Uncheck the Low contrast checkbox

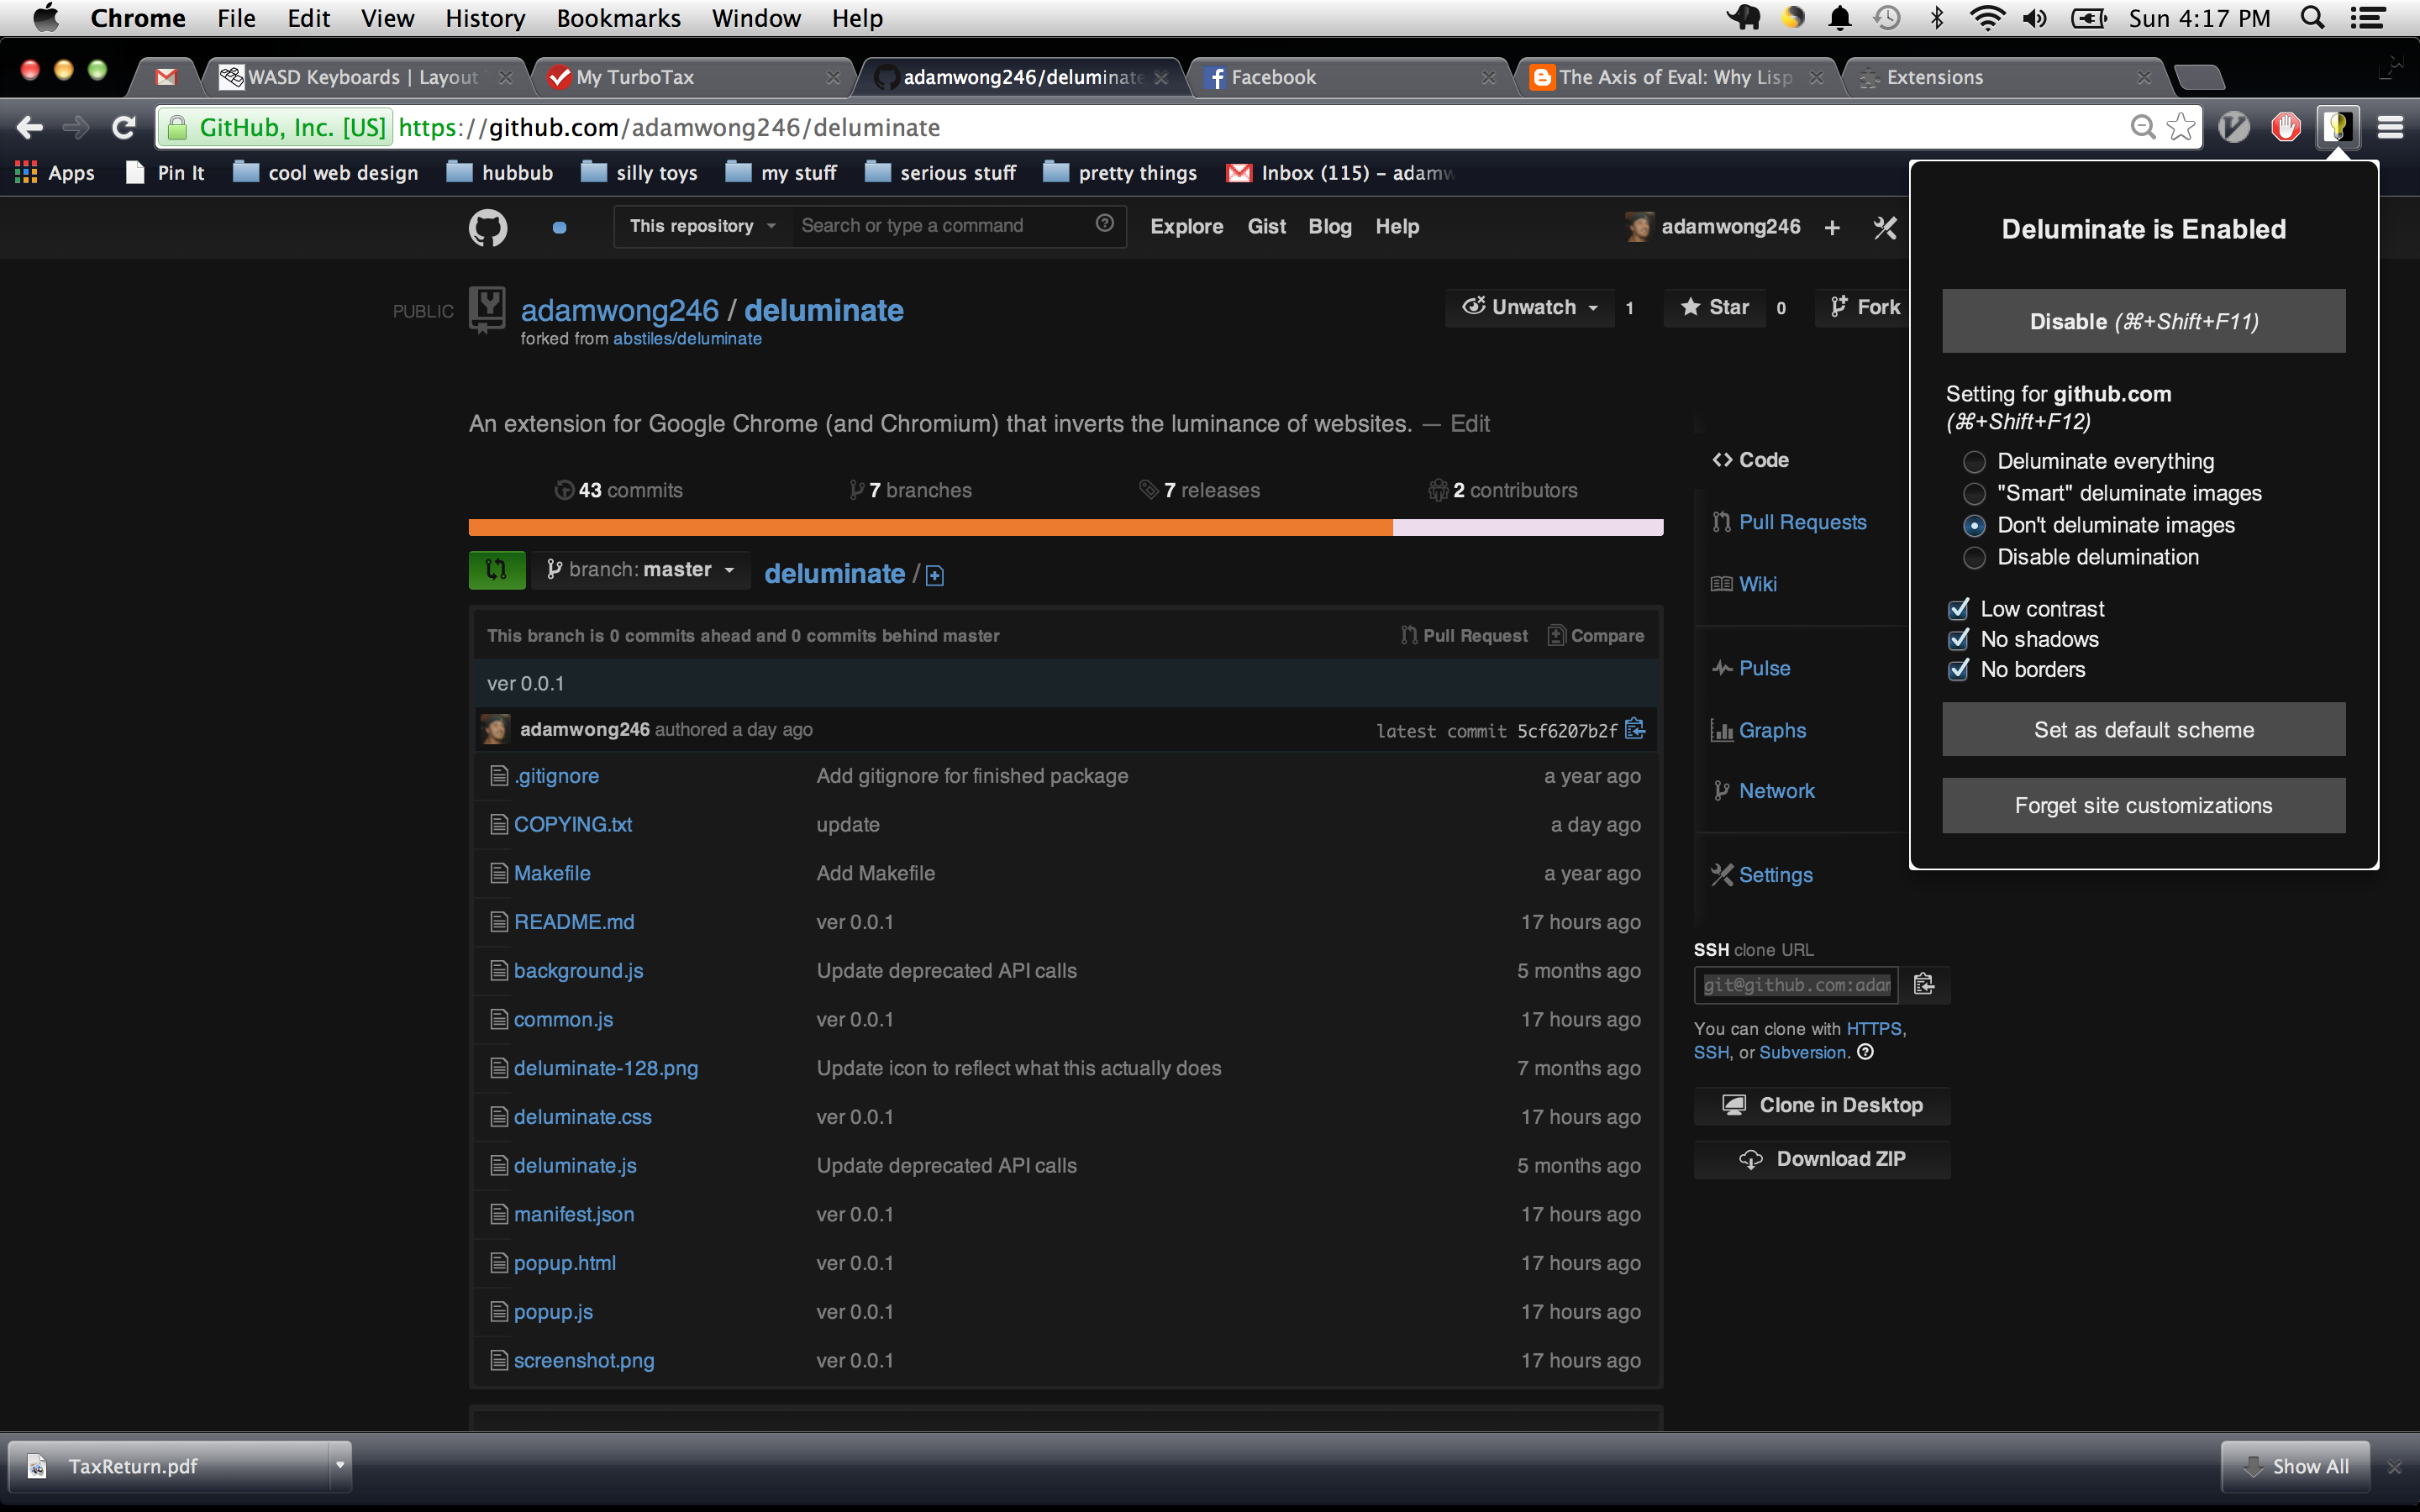point(1959,609)
